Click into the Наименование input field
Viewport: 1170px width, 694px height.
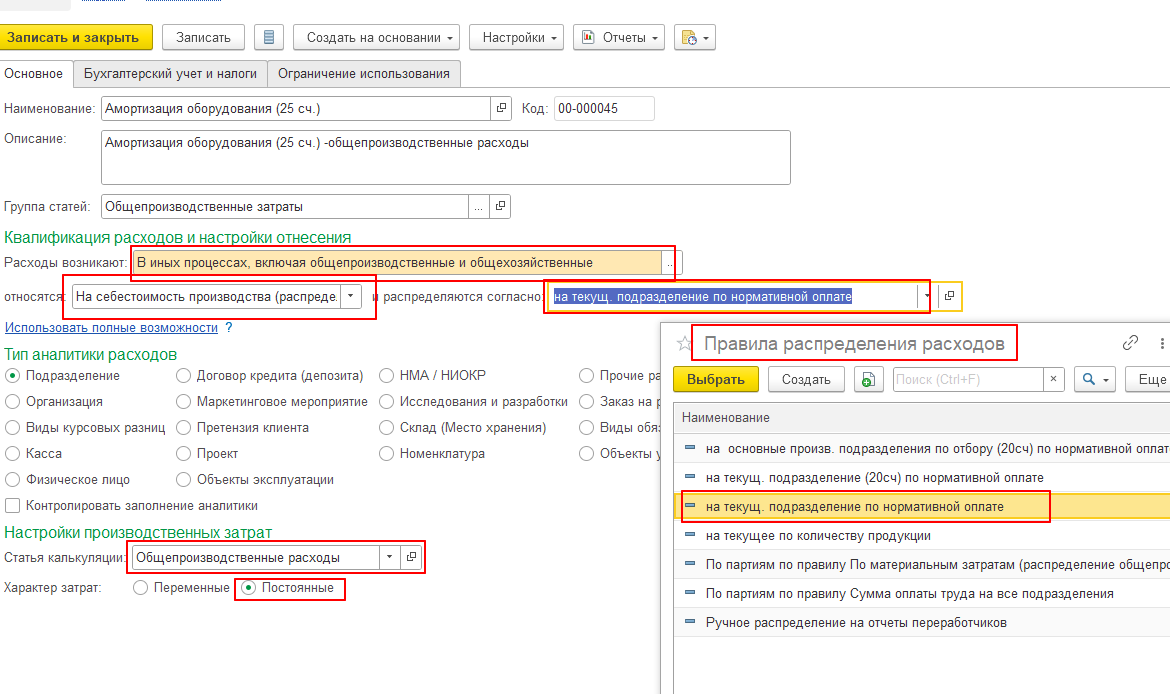point(295,108)
